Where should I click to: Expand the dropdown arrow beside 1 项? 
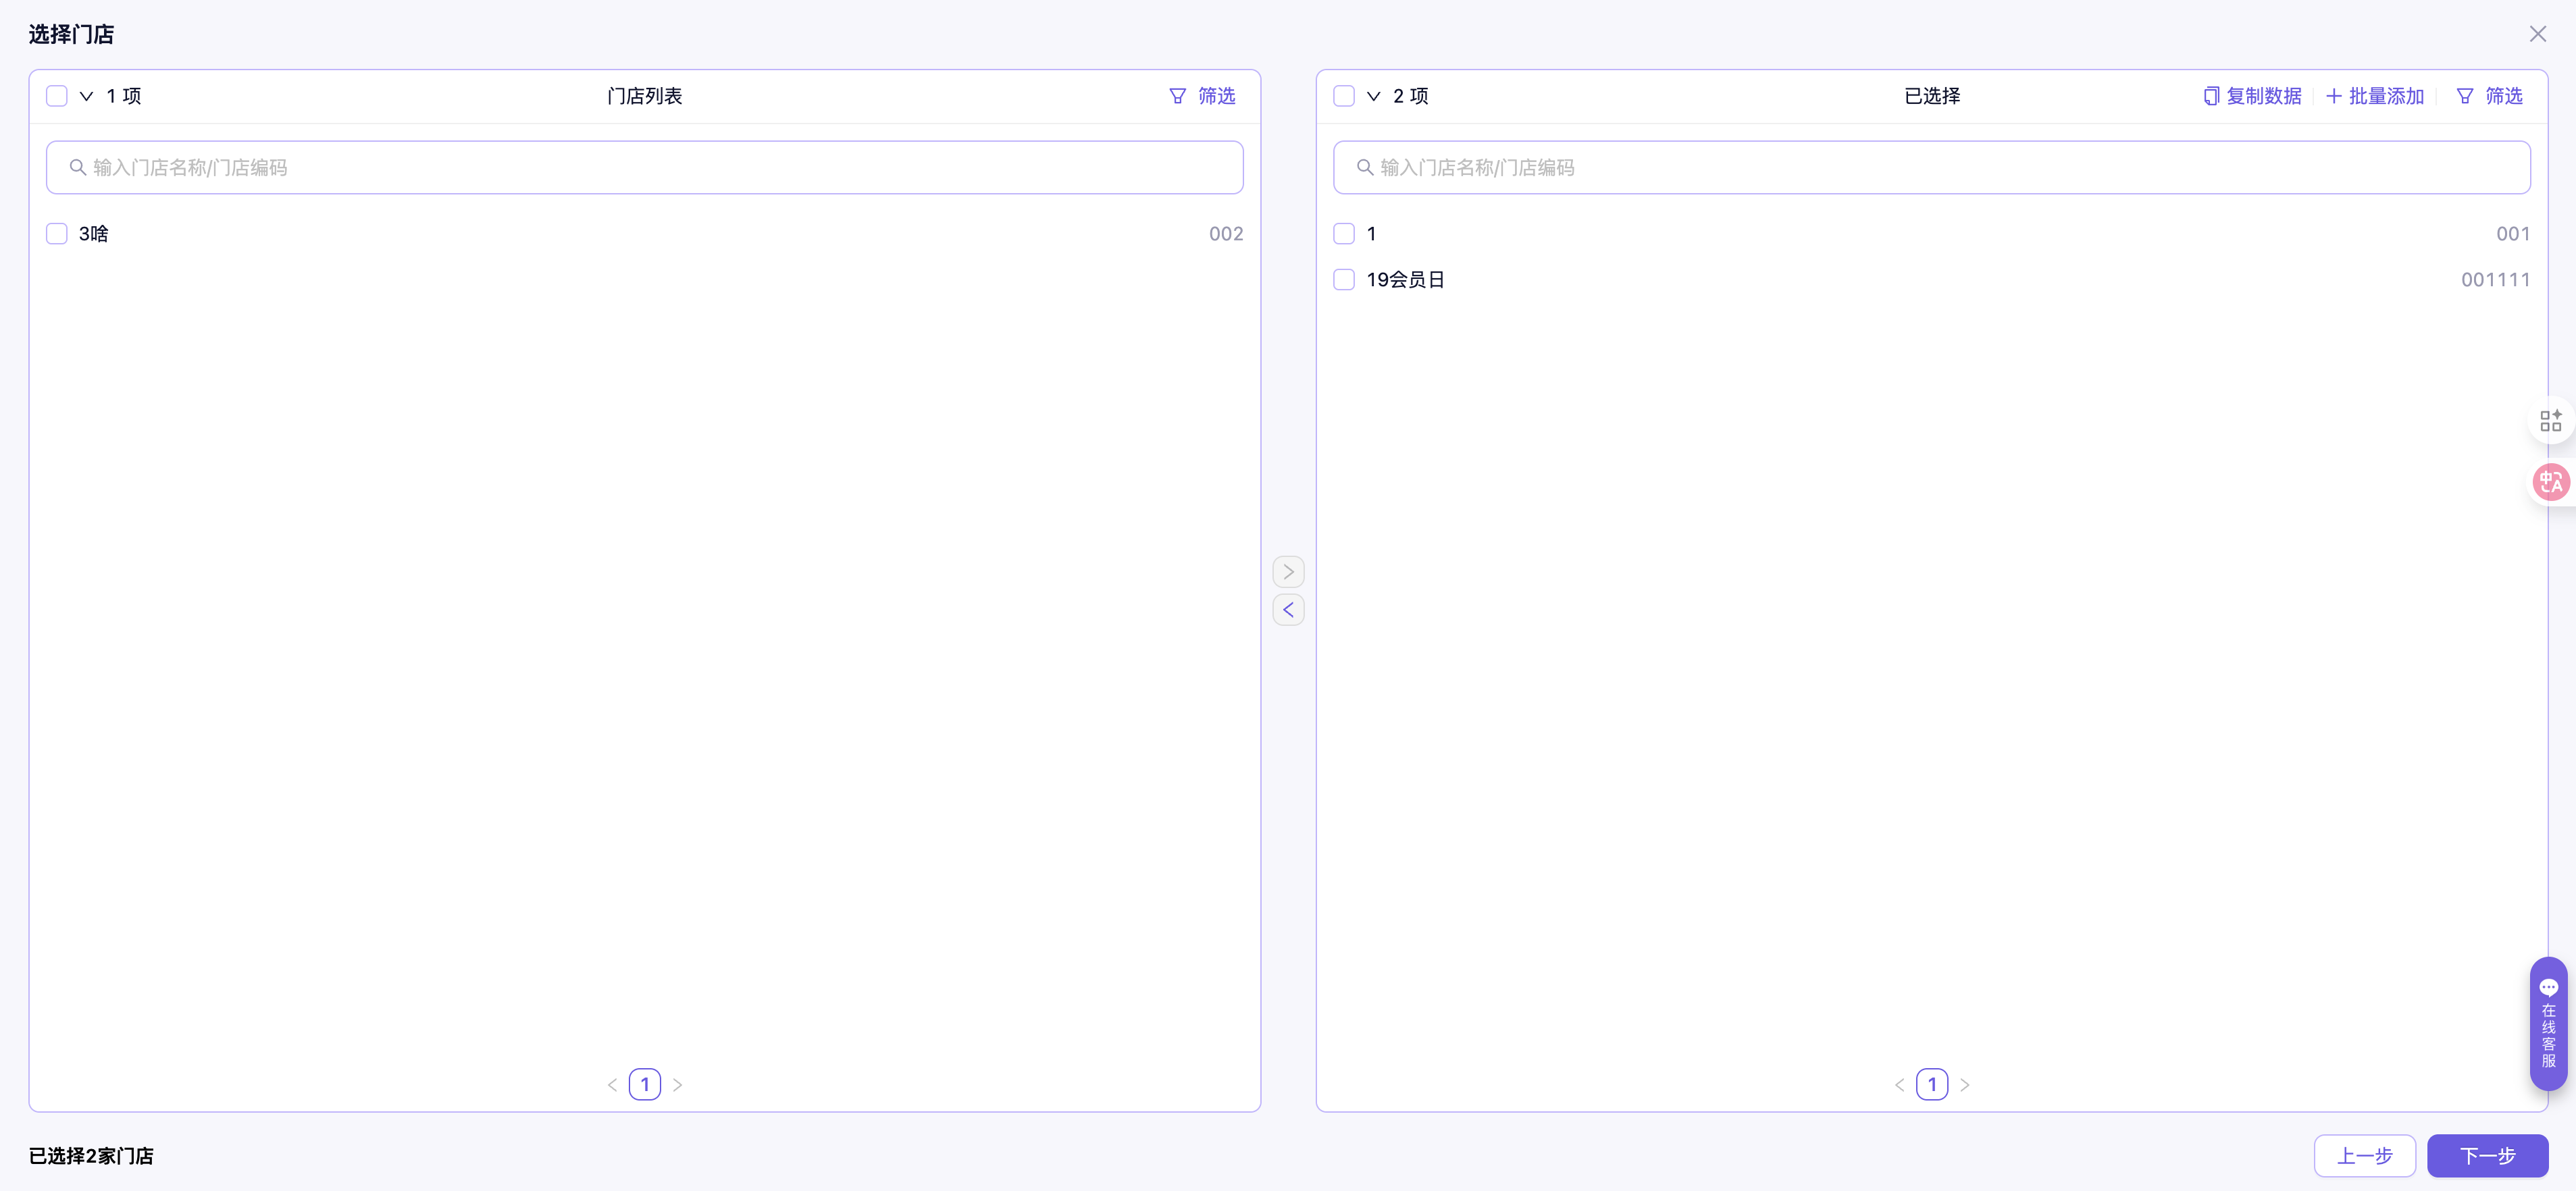coord(86,96)
